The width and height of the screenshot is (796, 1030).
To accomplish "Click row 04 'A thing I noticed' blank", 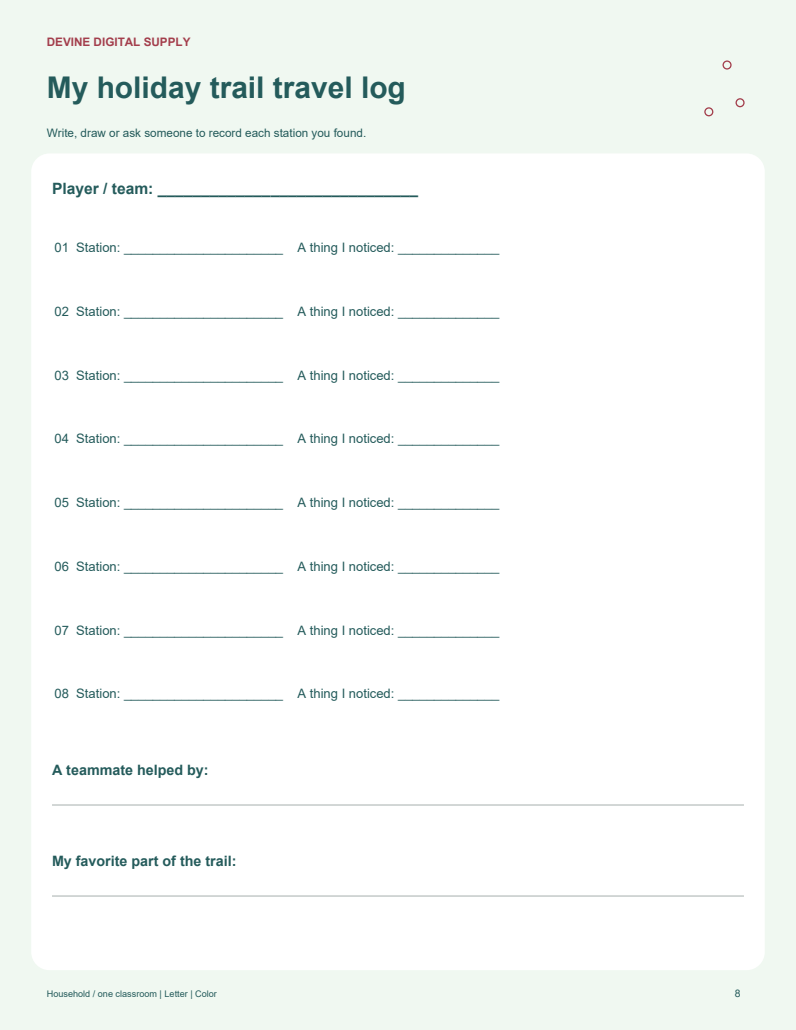I will click(449, 444).
